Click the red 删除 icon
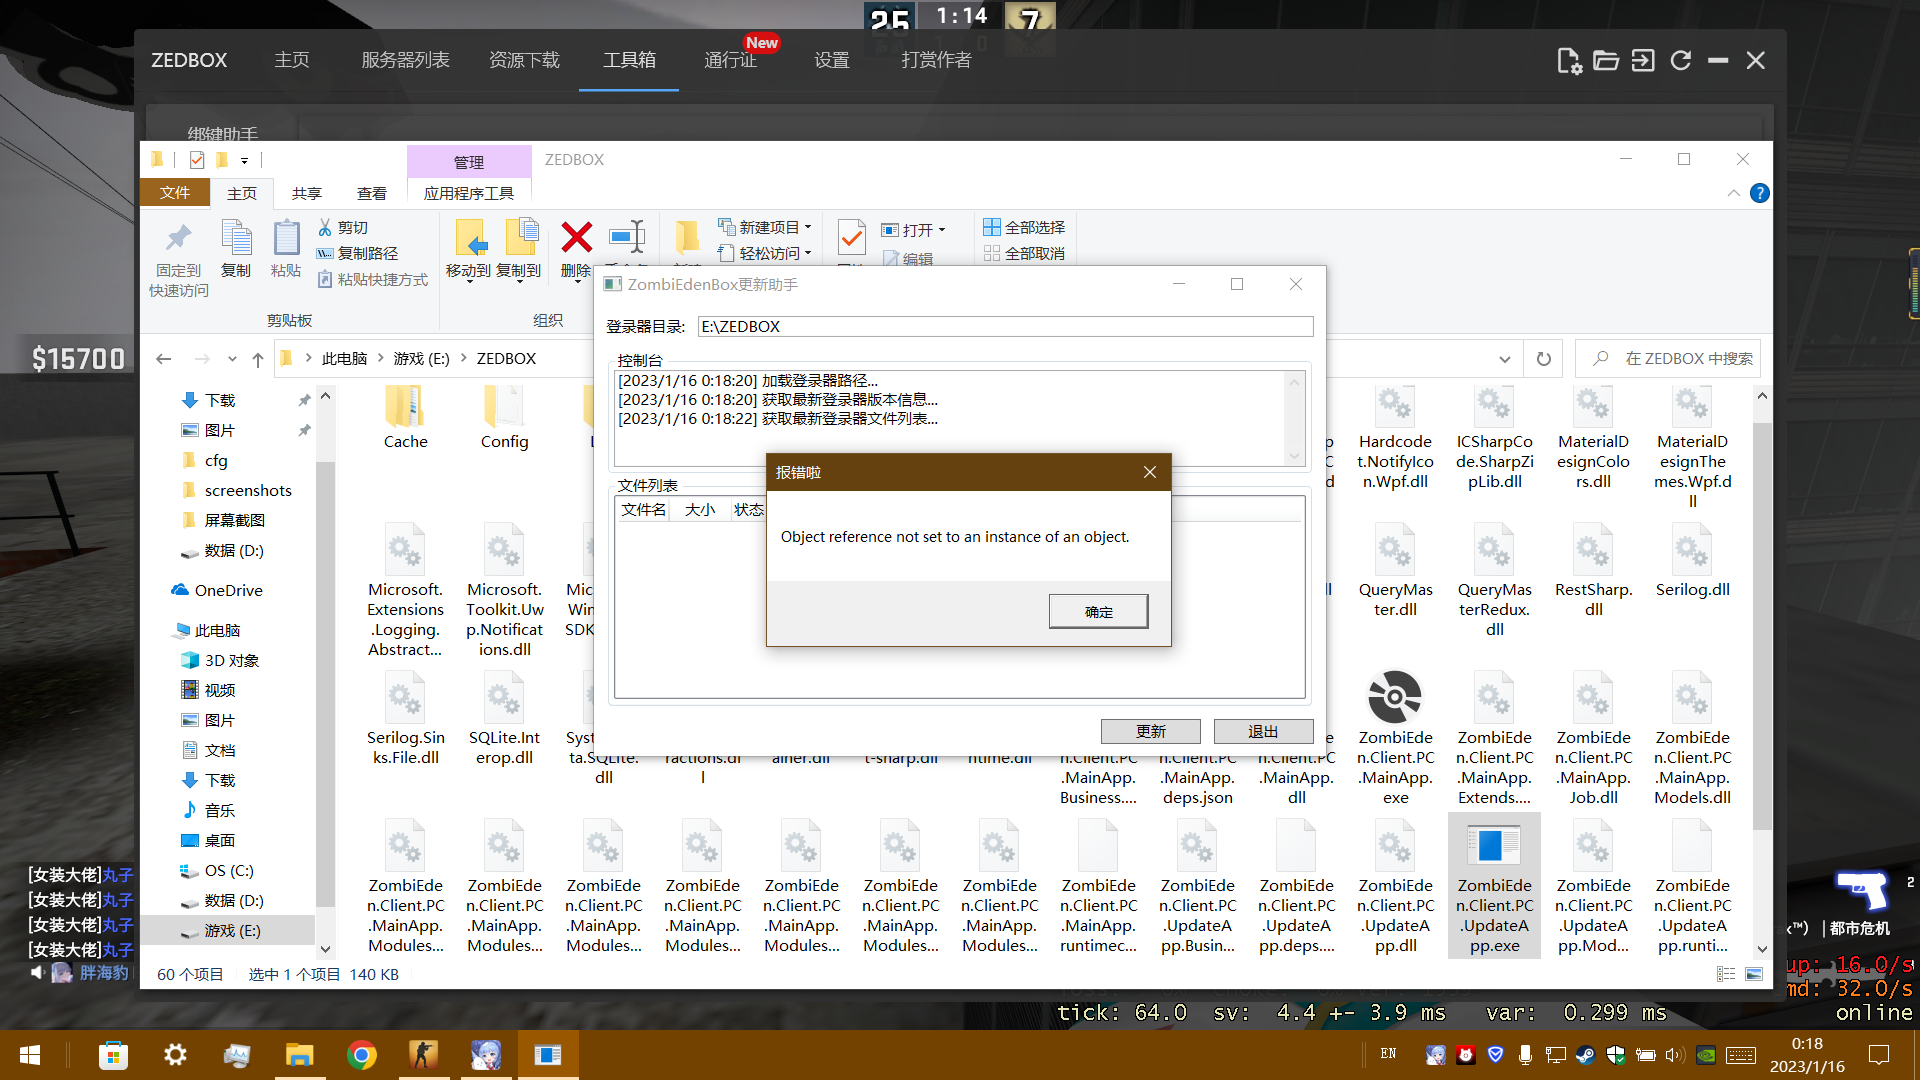 click(576, 237)
